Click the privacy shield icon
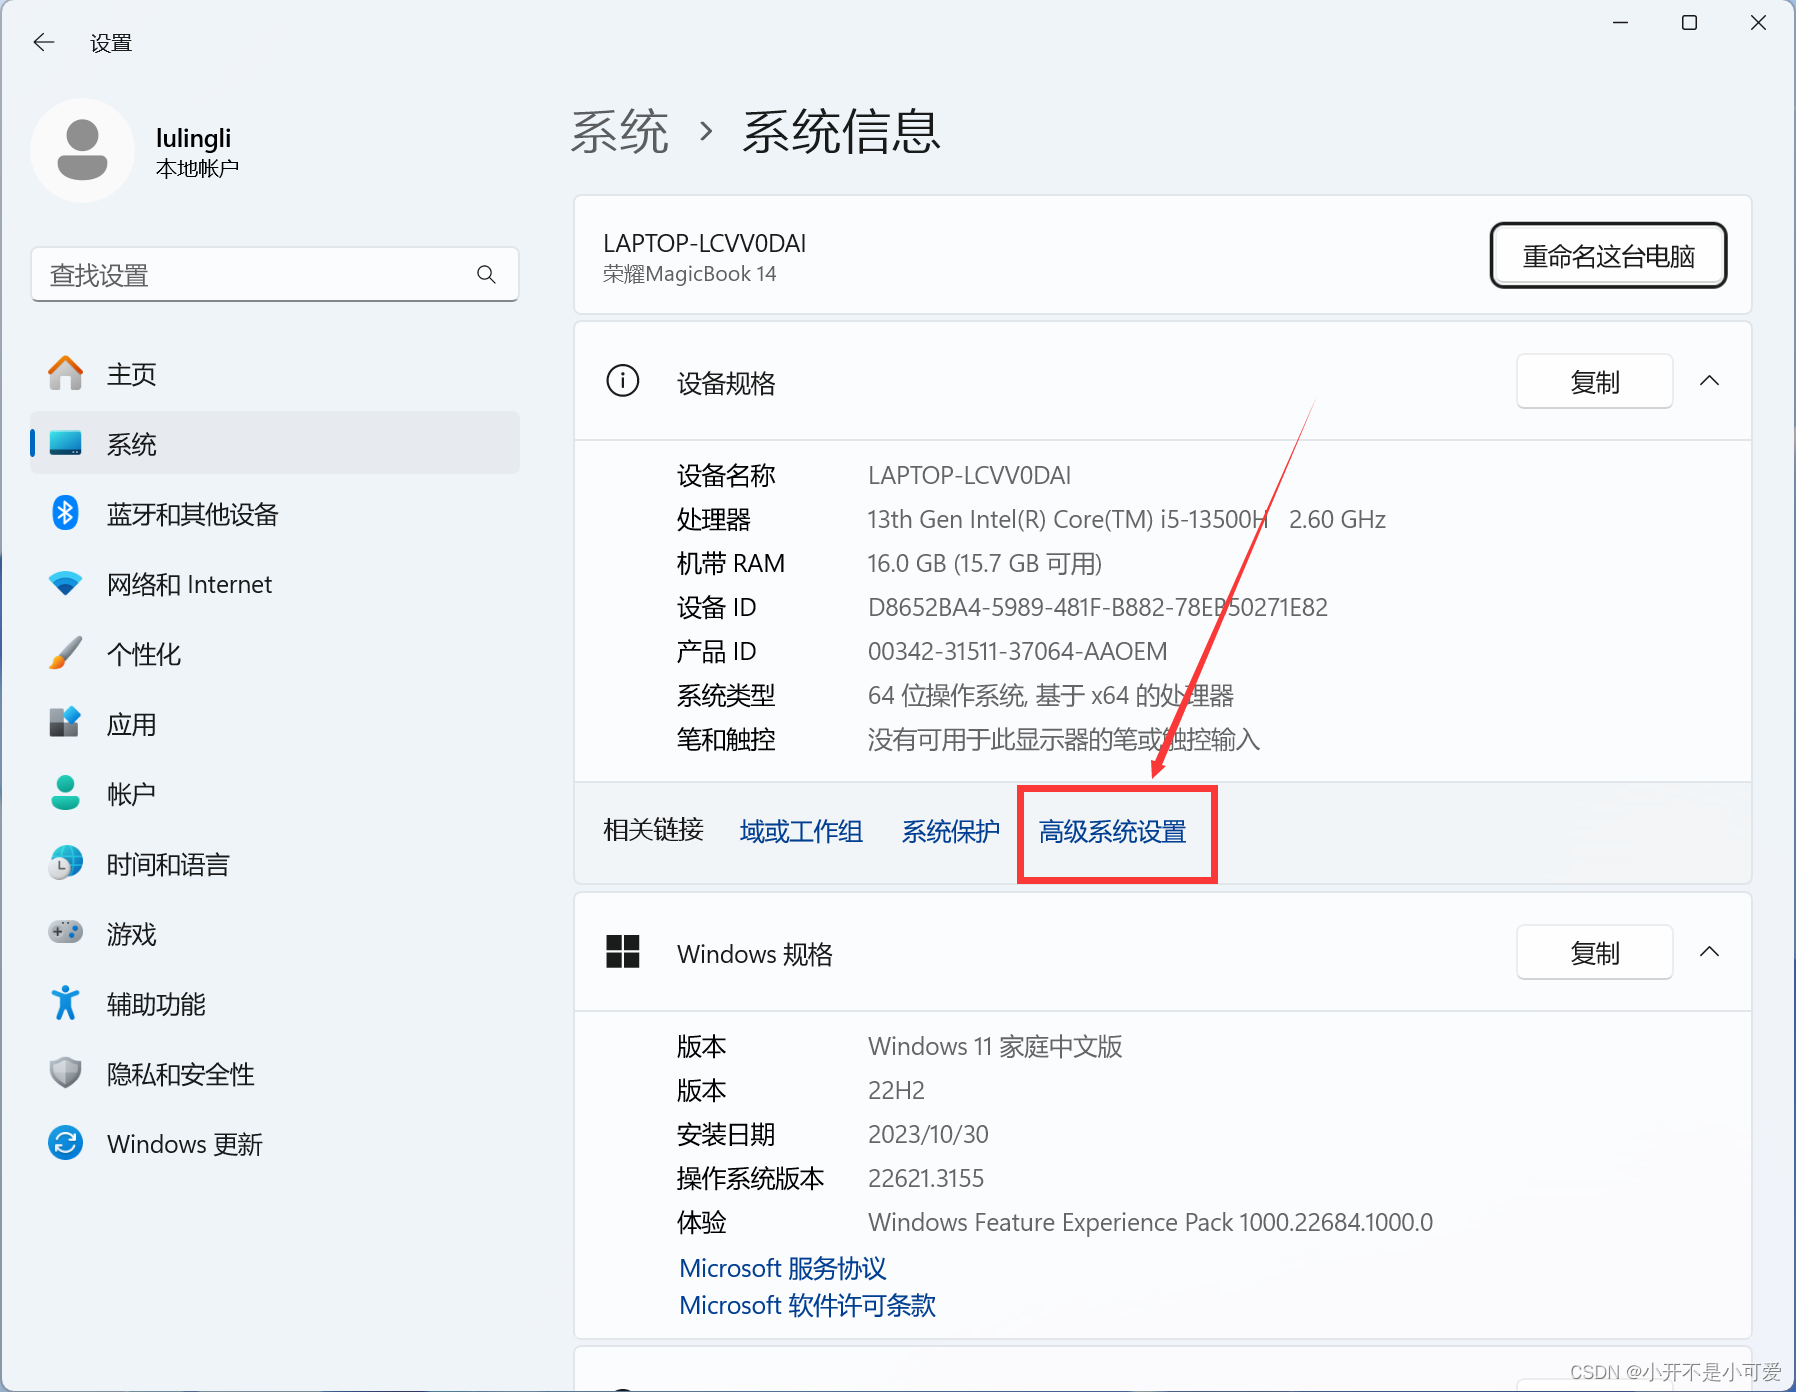 pos(66,1073)
